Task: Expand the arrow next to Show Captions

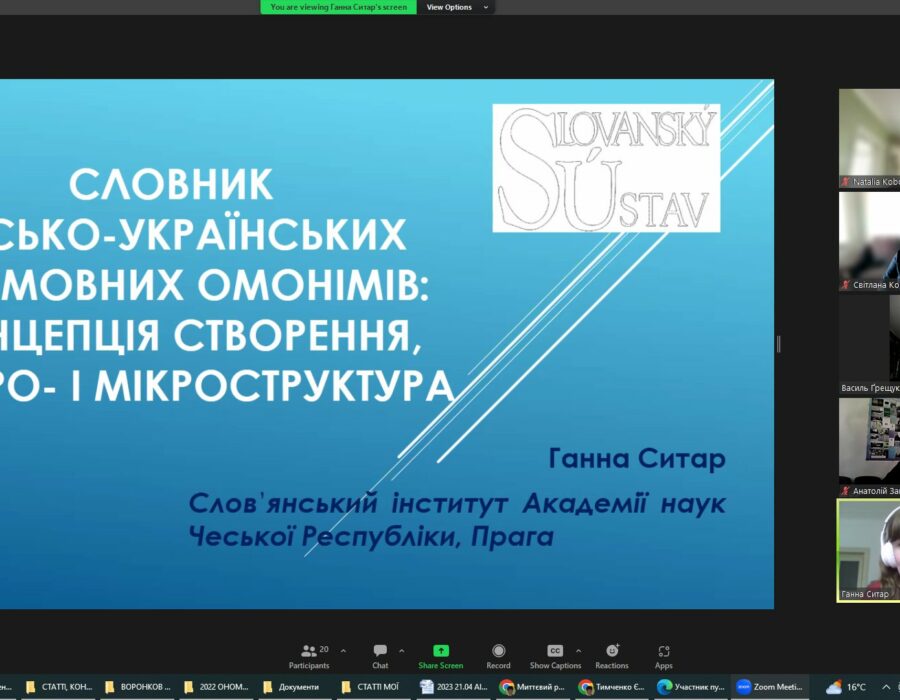Action: [x=578, y=650]
